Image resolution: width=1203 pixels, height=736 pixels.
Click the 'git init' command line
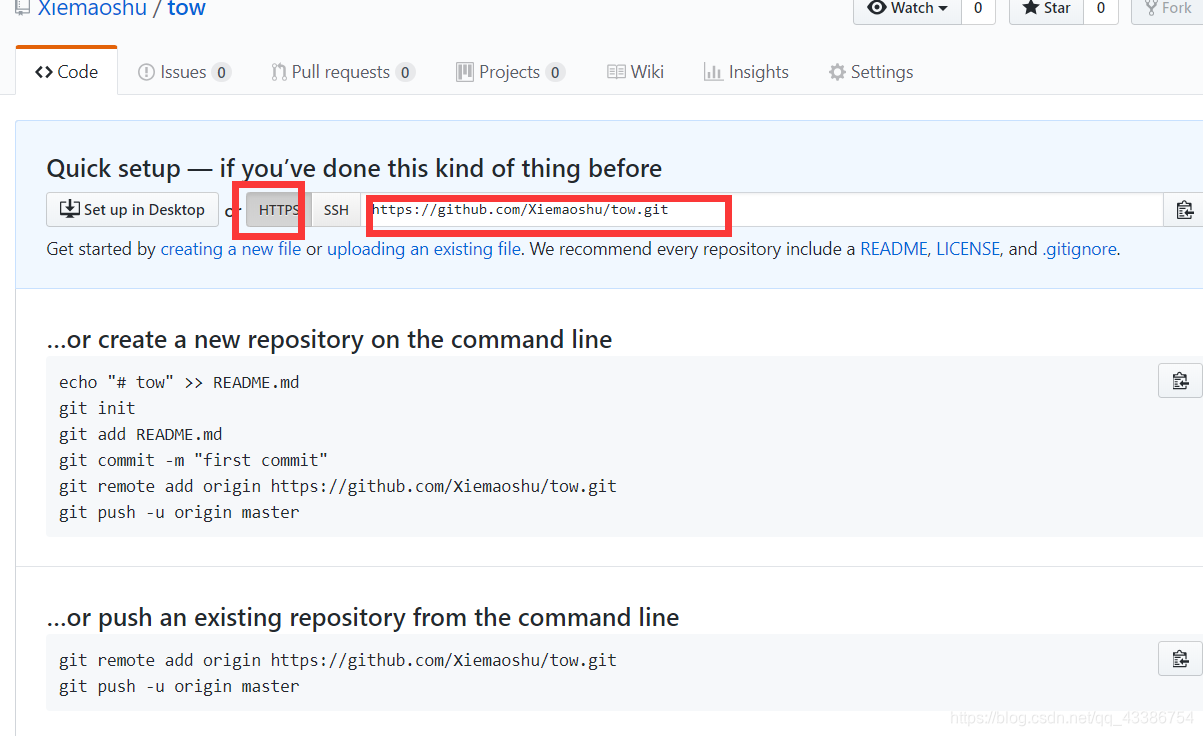pos(97,408)
